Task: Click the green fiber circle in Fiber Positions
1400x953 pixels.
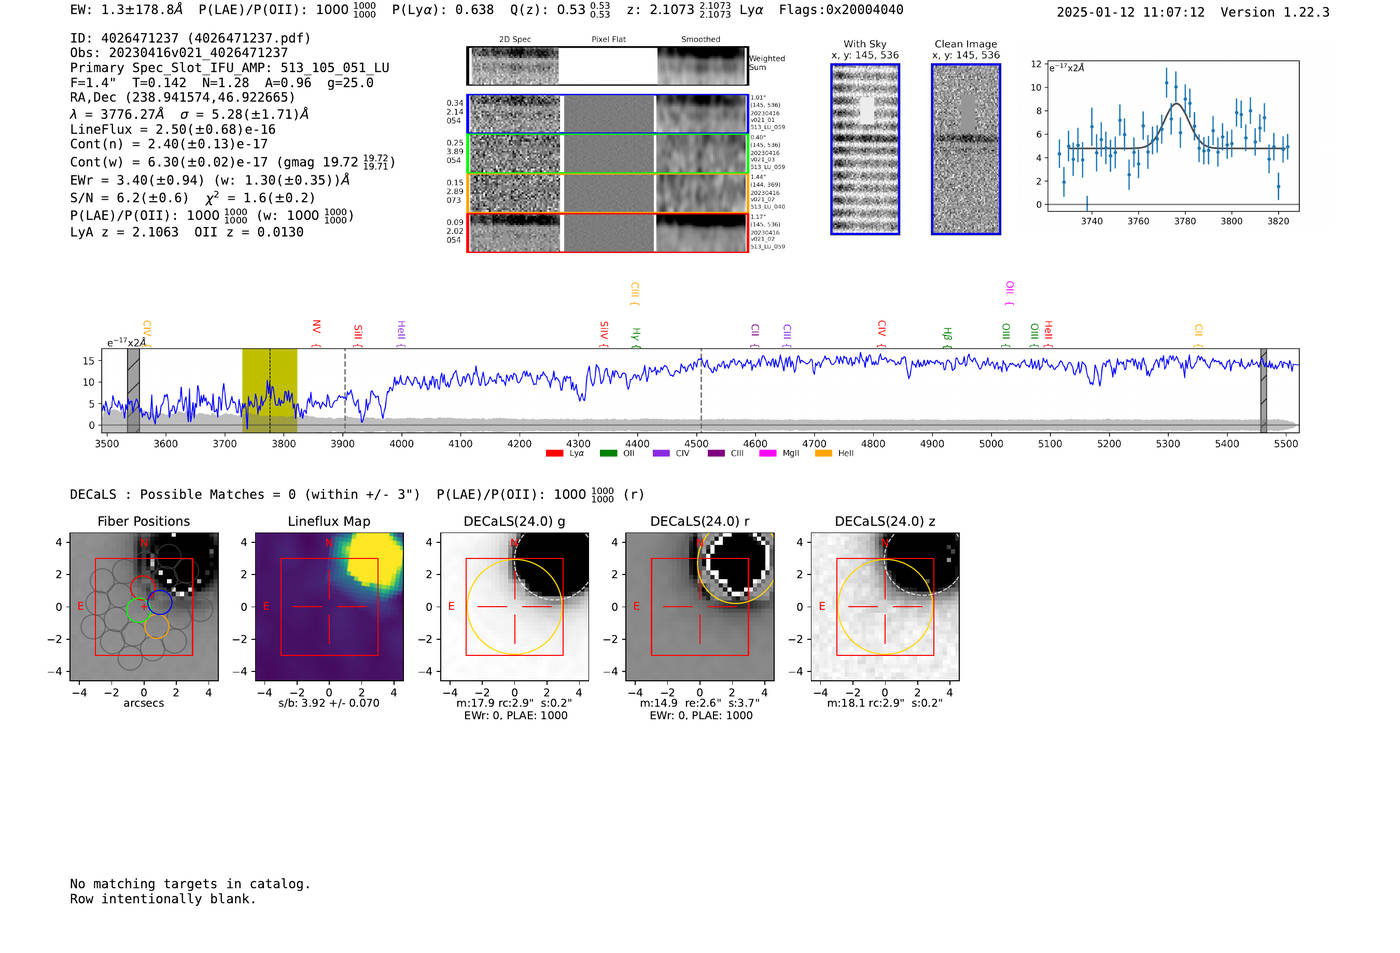Action: tap(139, 609)
